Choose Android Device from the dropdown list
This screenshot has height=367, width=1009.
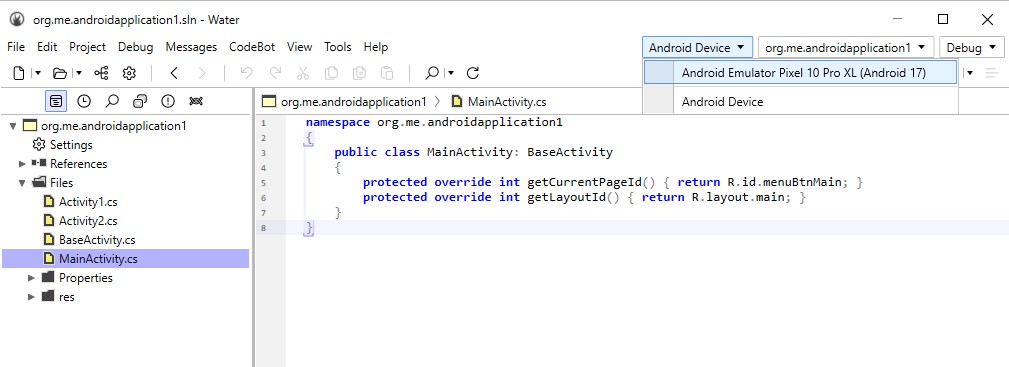pyautogui.click(x=801, y=102)
